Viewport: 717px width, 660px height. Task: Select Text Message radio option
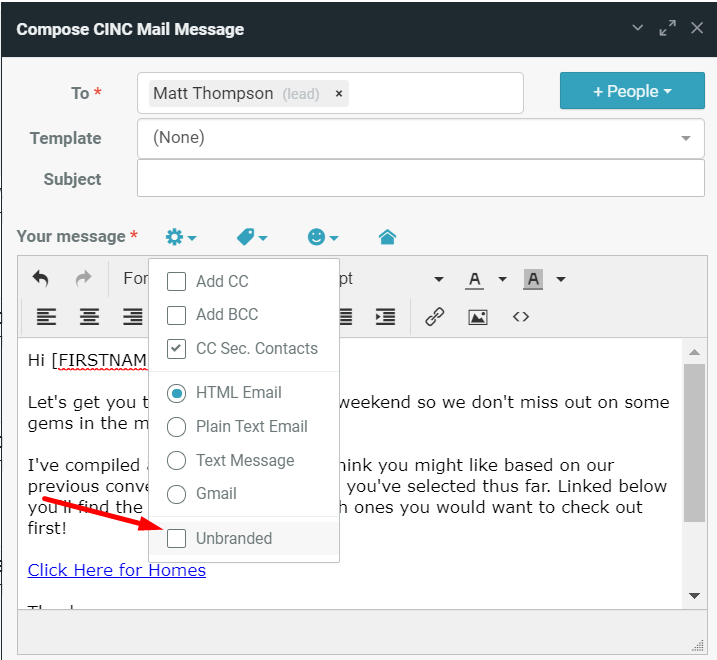click(x=177, y=460)
